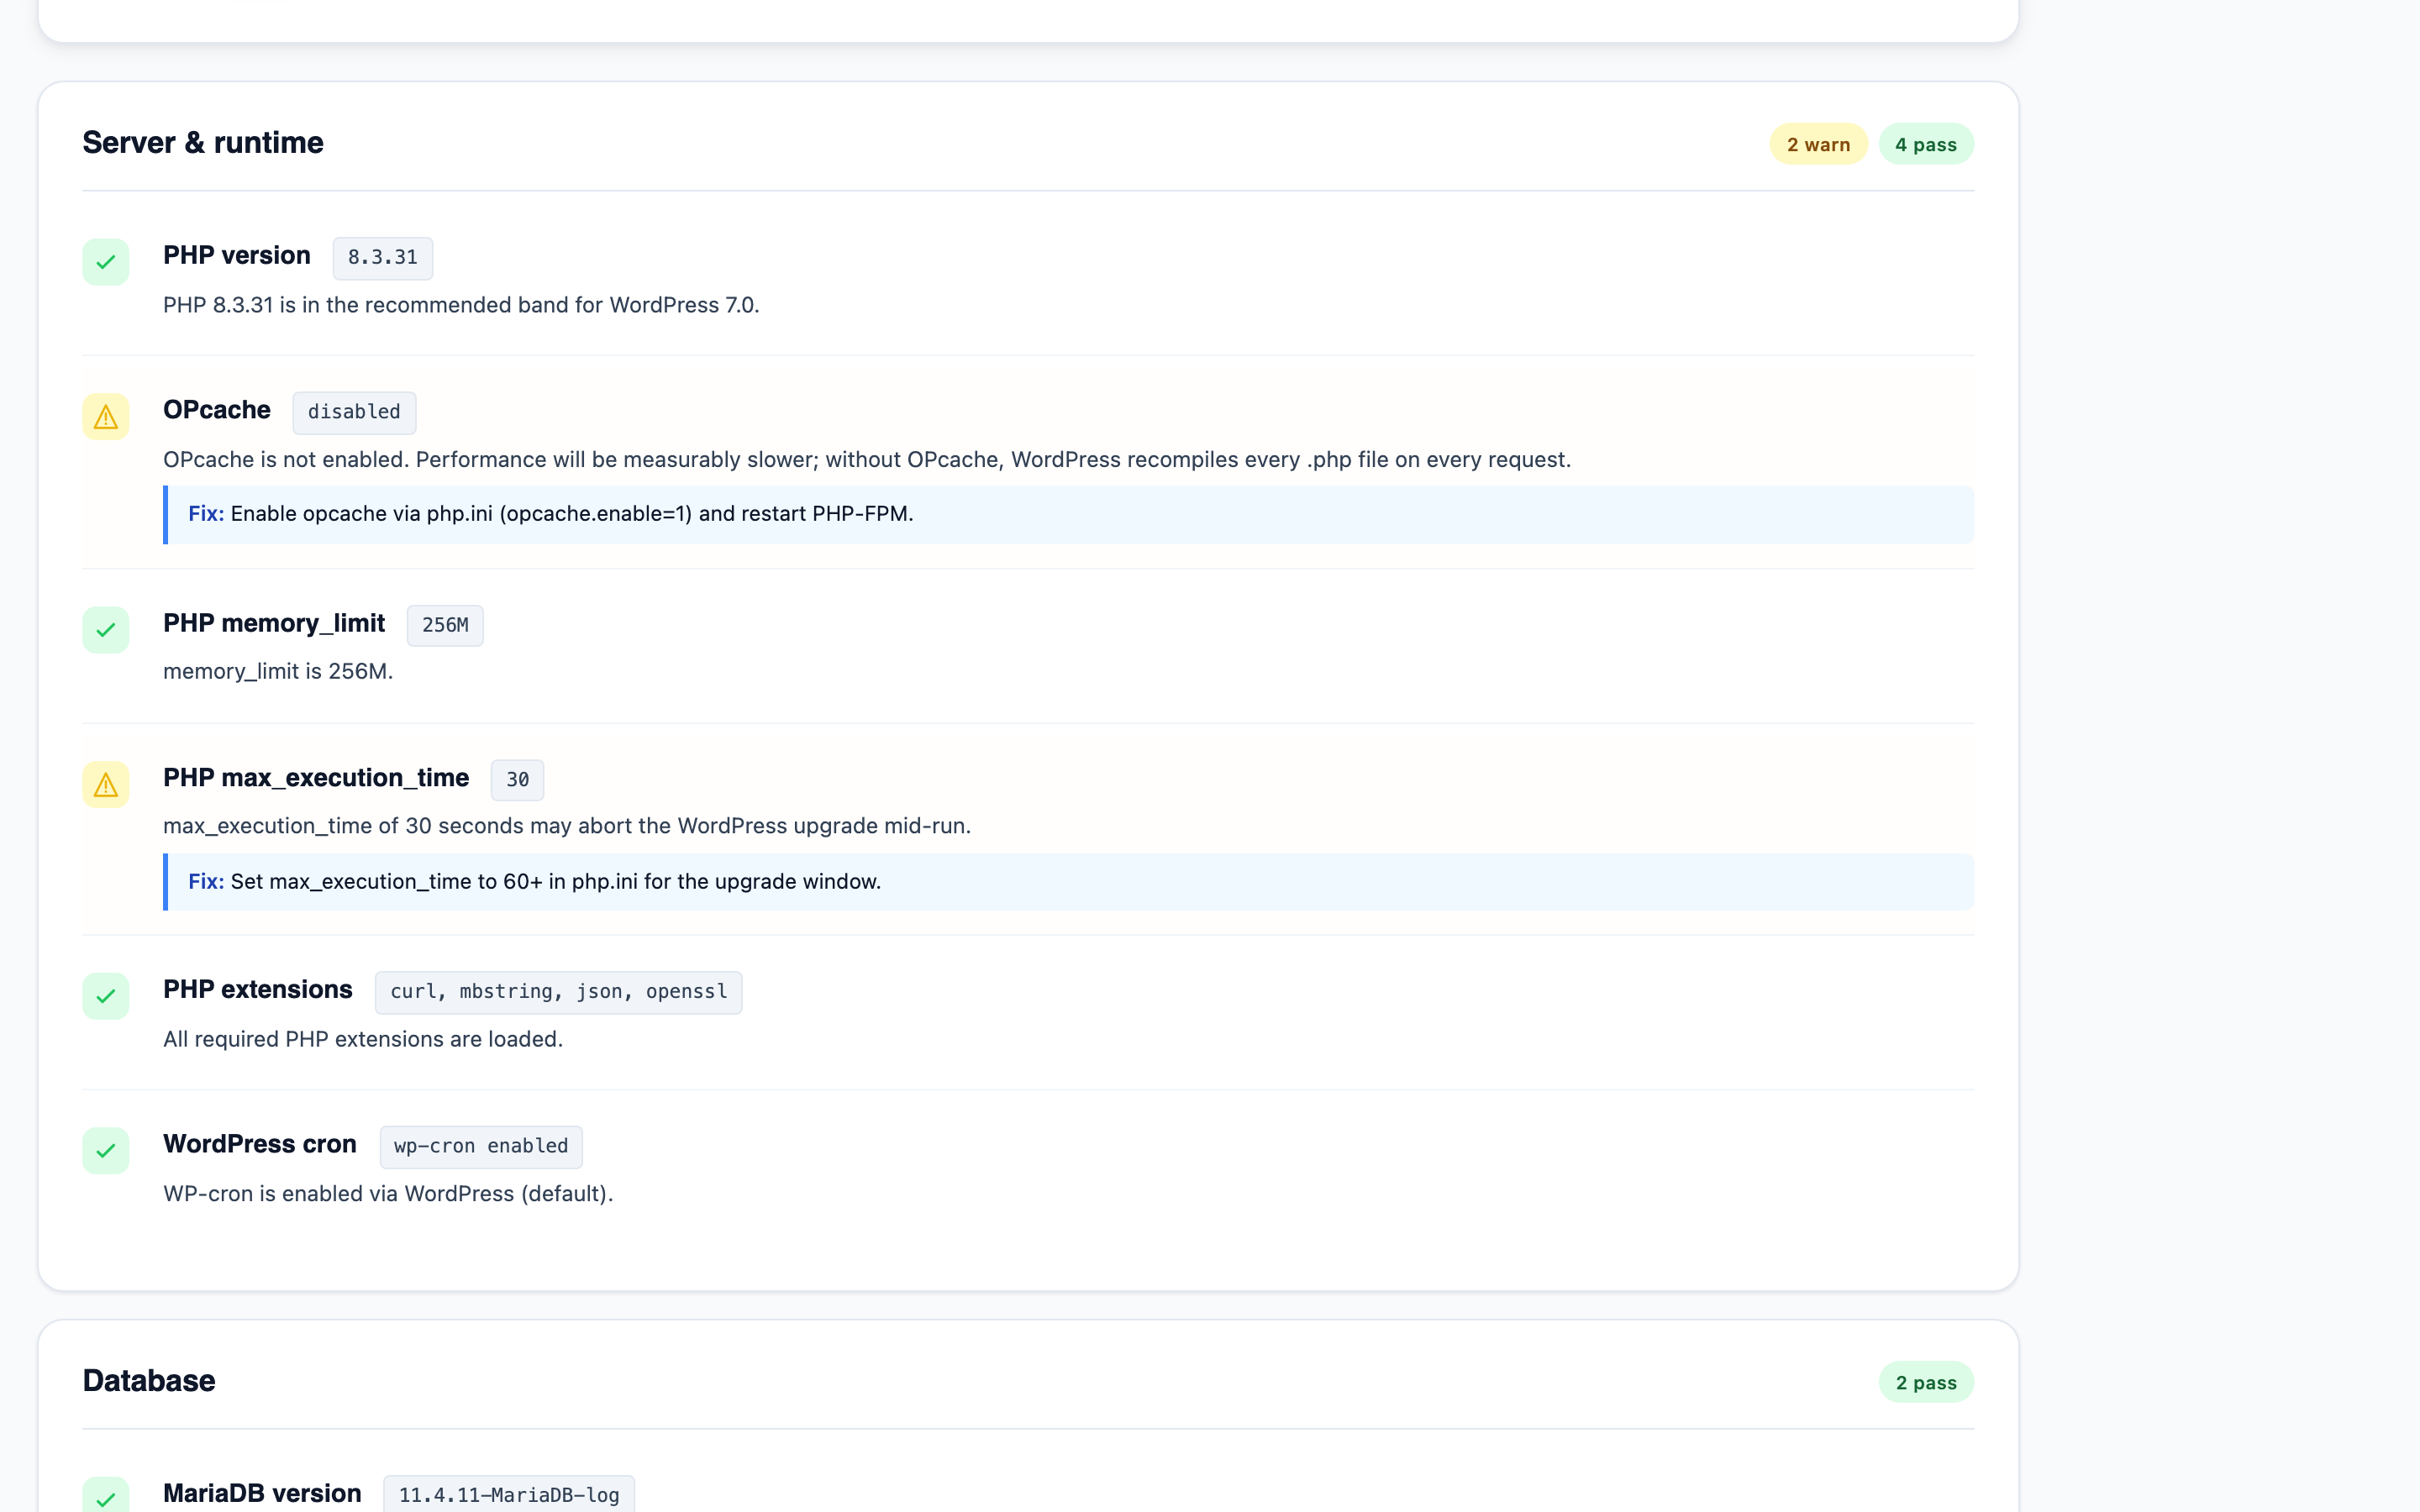Click the PHP memory_limit title
2420x1512 pixels.
pos(274,623)
